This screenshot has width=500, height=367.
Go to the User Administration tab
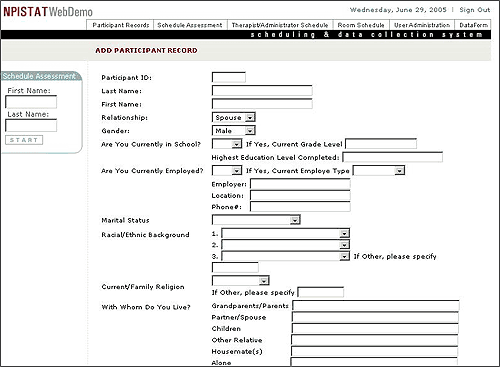tap(422, 25)
